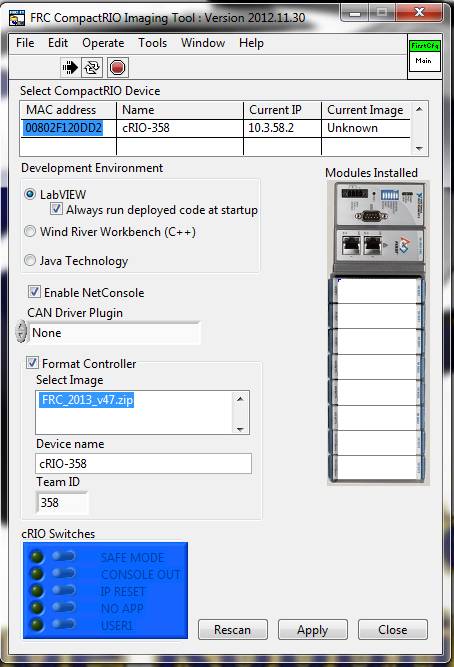Click the red Abort Execution icon
The width and height of the screenshot is (454, 667).
point(117,67)
